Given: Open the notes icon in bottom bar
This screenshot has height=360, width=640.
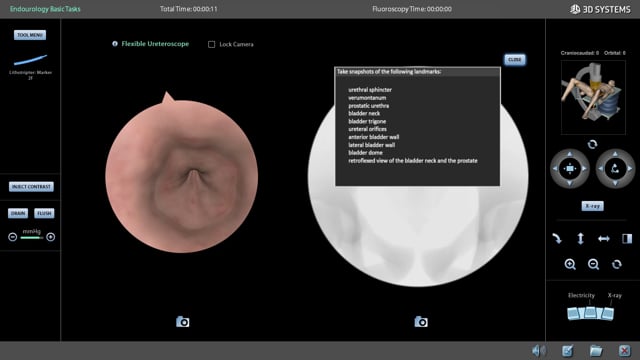Looking at the screenshot, I should coord(567,351).
